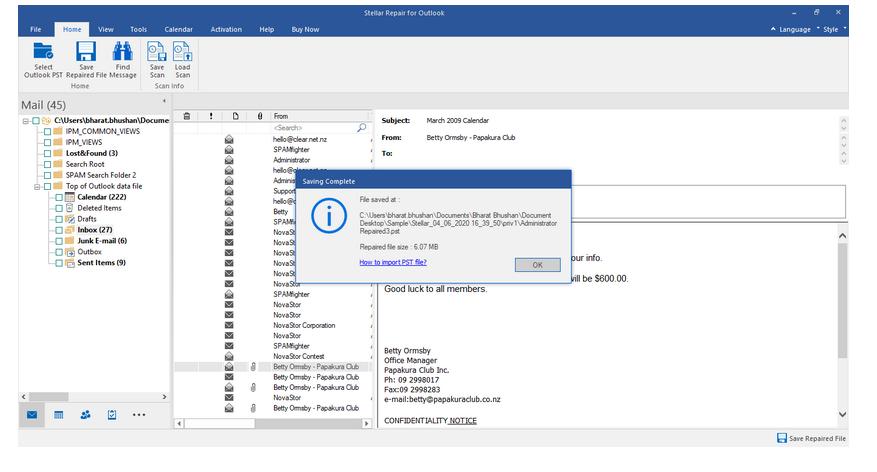Collapse the Mail pane with the arrow

coord(164,101)
